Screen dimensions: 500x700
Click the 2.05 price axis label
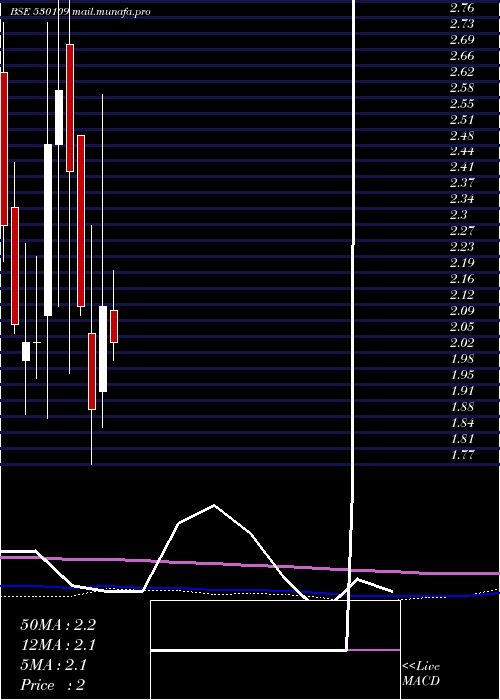462,327
